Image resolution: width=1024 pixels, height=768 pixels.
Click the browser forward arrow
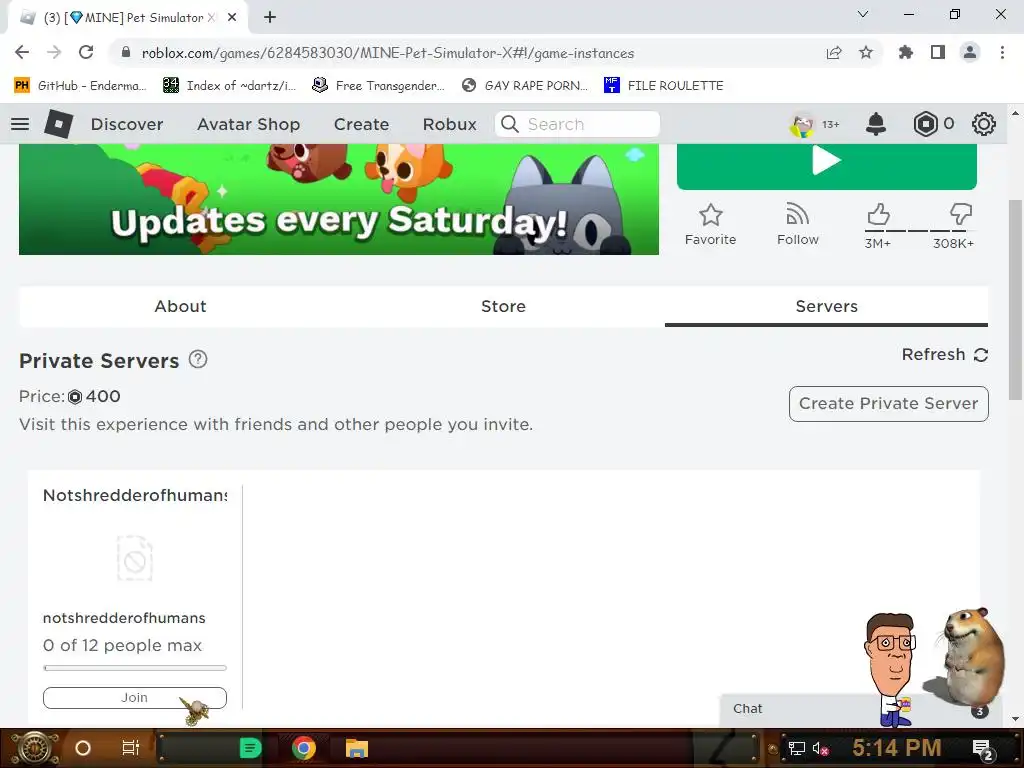pos(54,52)
